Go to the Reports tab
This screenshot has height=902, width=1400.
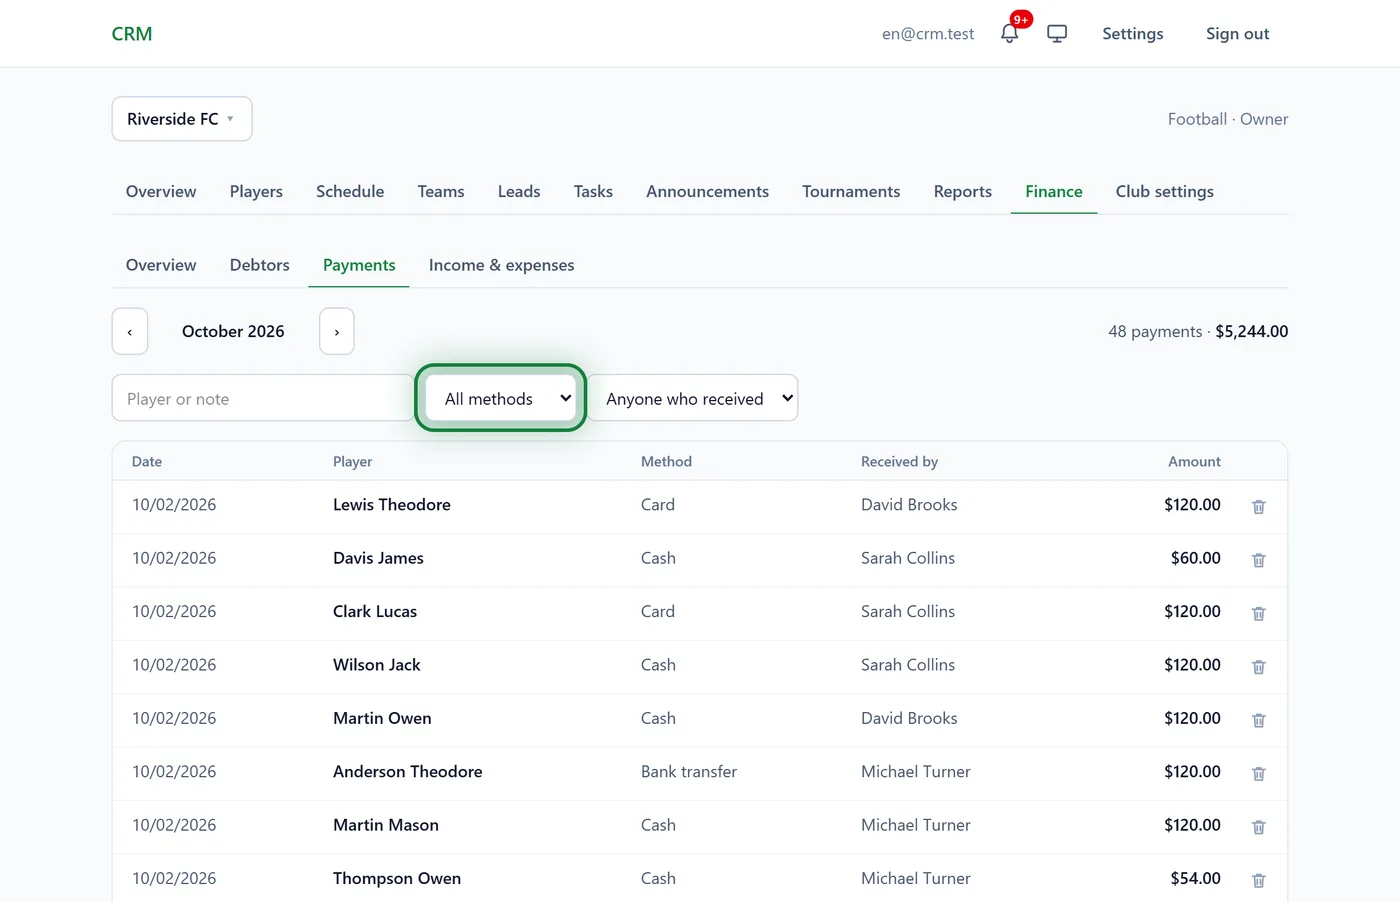963,191
